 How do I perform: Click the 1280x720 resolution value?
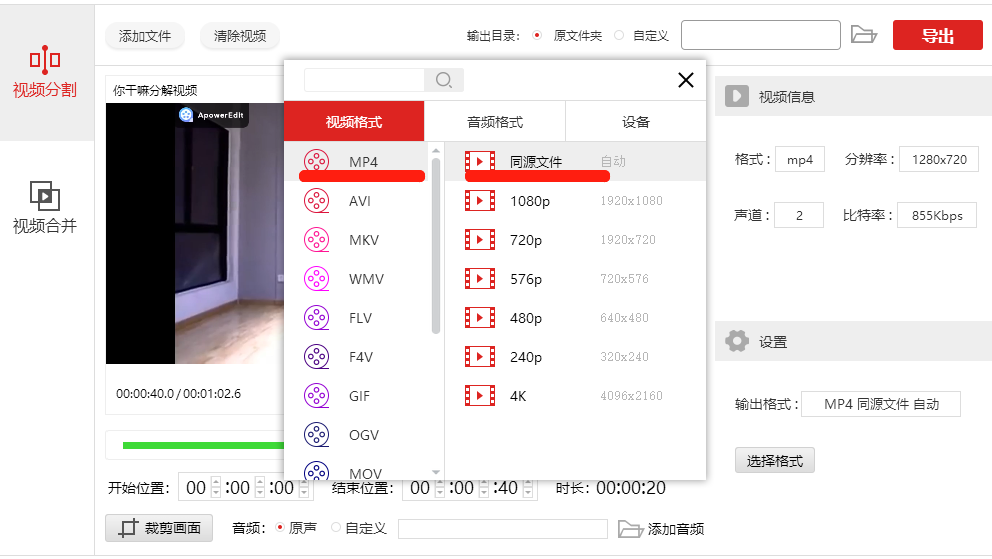(939, 159)
